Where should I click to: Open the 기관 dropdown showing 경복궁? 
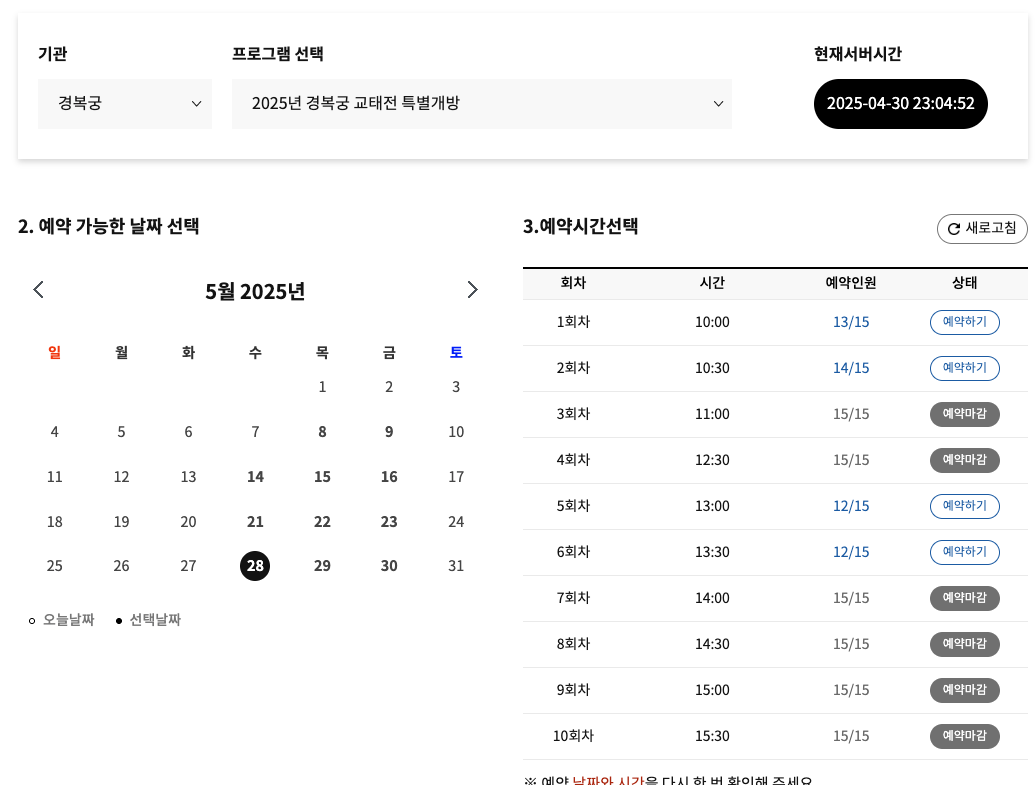click(125, 103)
